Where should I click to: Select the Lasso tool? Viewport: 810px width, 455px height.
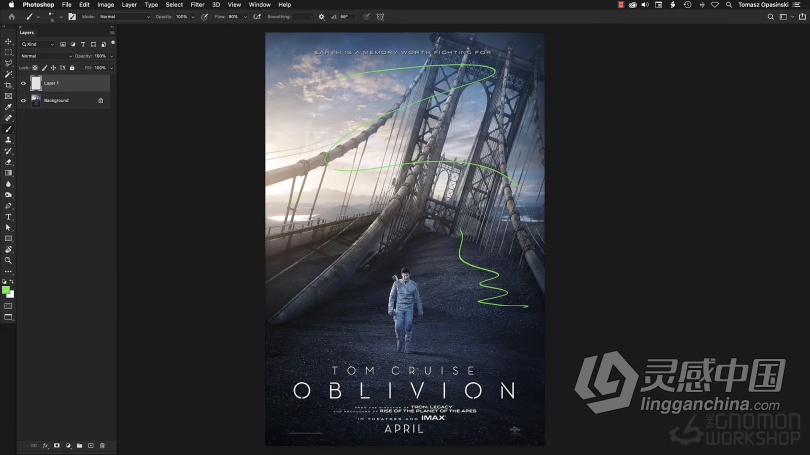point(8,63)
